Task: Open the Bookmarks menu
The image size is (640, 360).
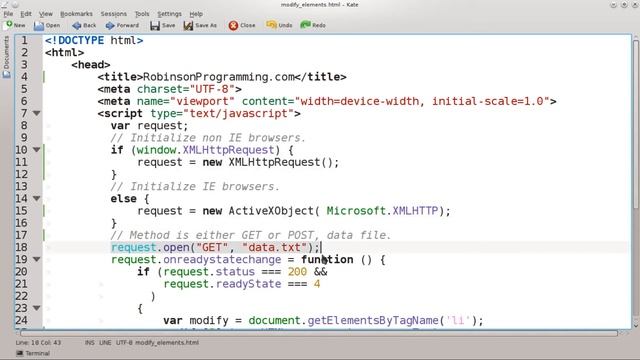Action: click(76, 14)
